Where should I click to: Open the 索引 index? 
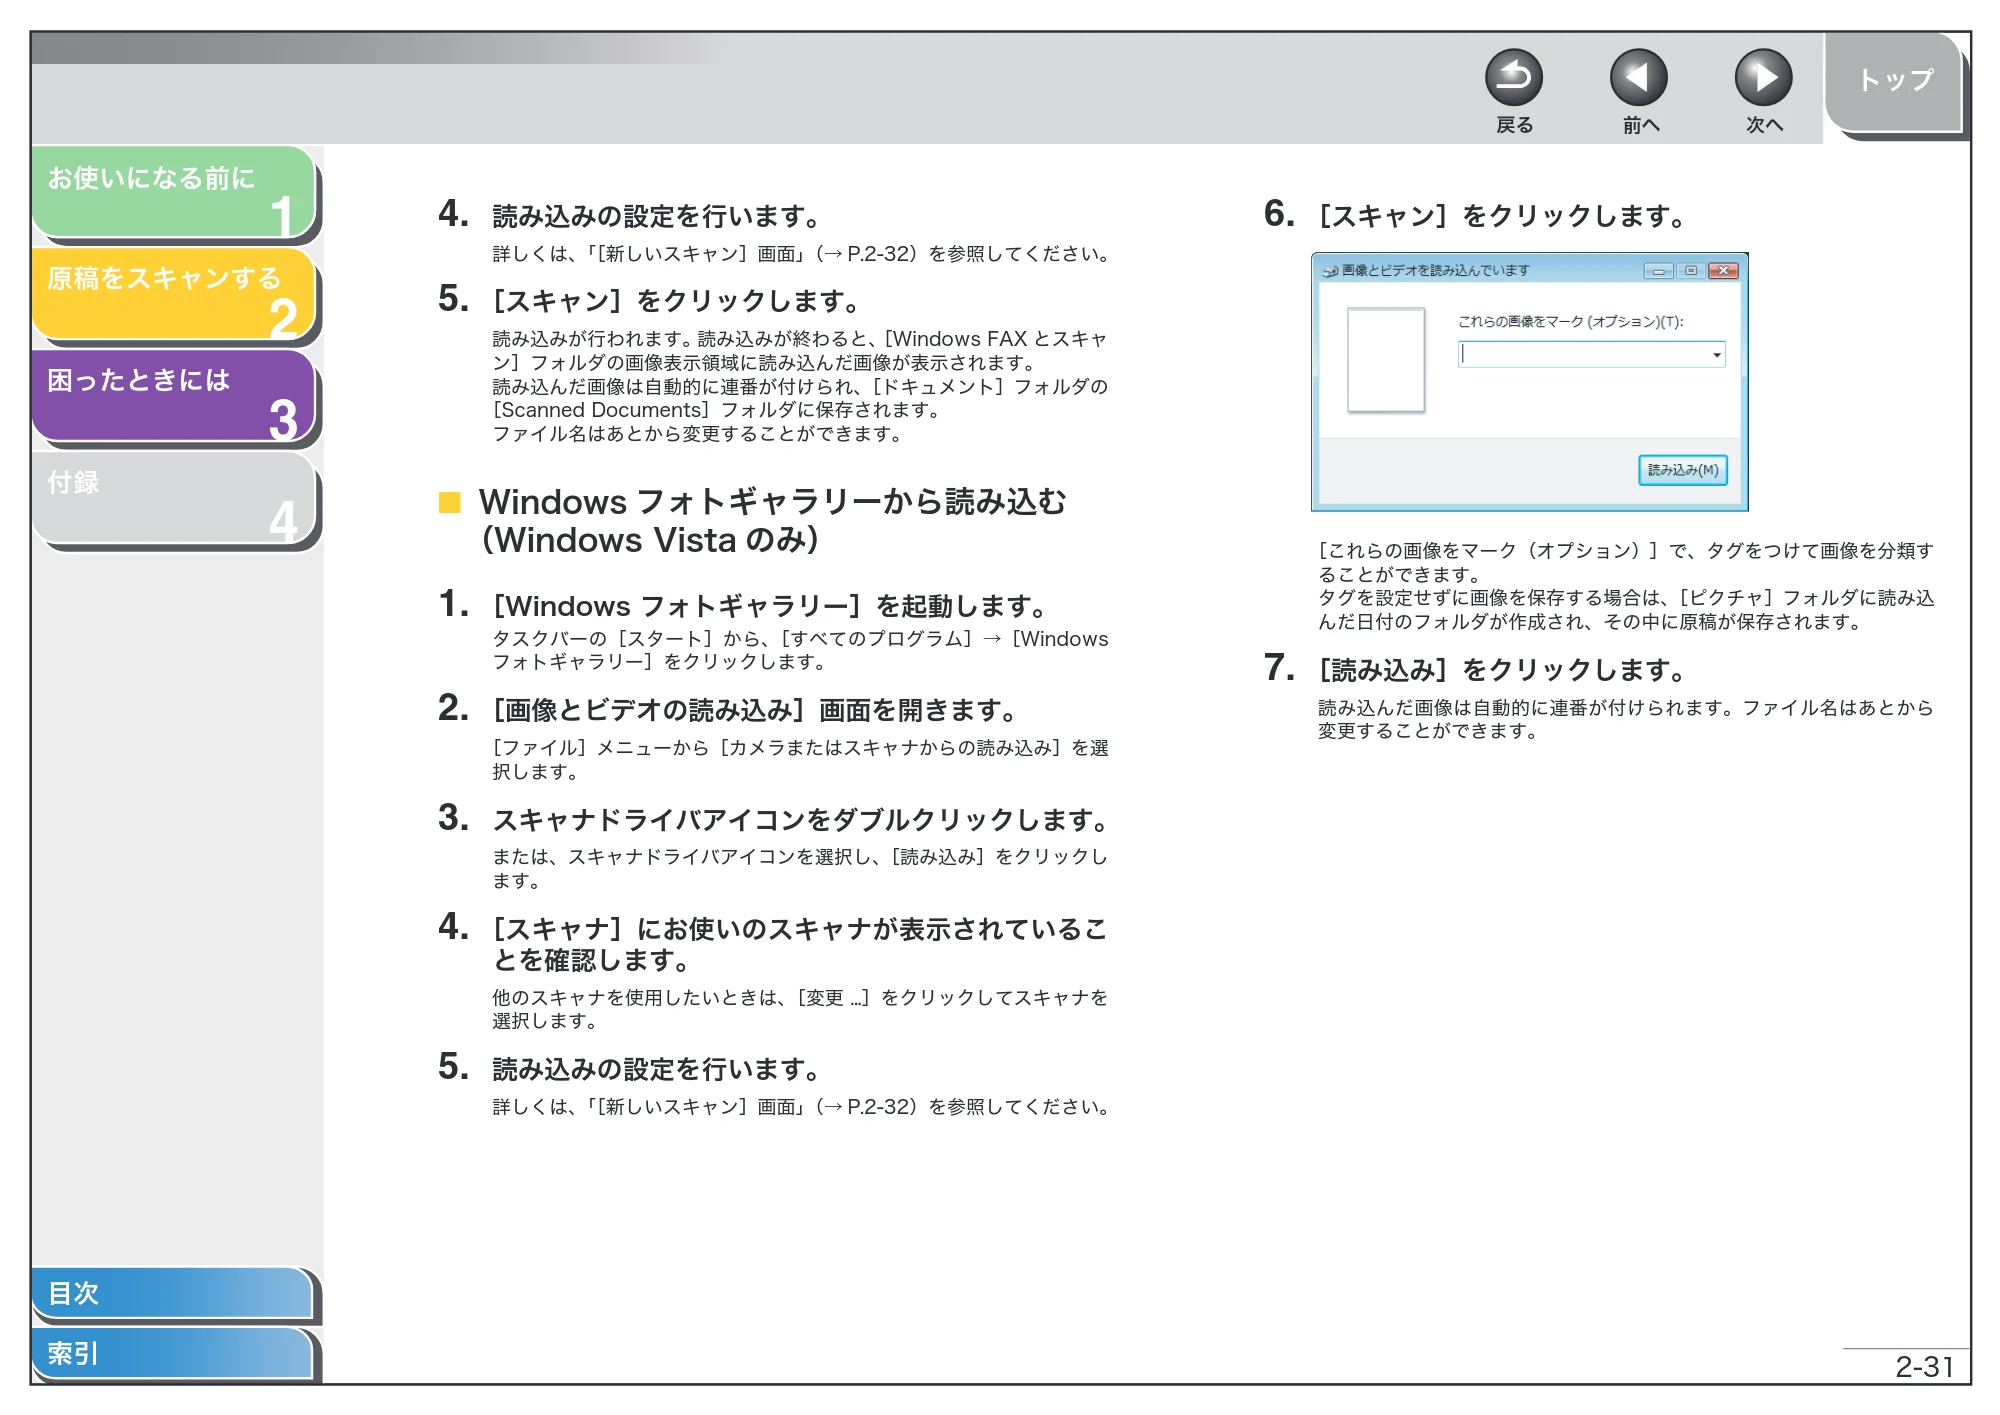pyautogui.click(x=172, y=1353)
